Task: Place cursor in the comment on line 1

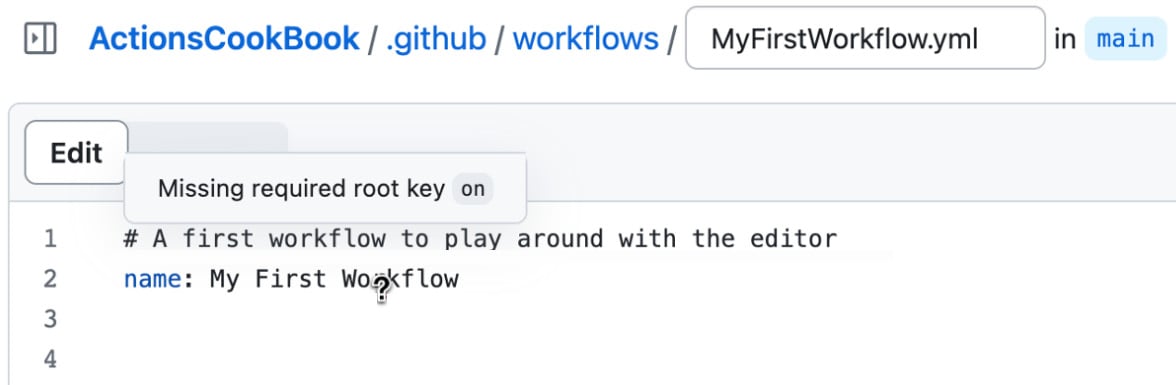Action: (x=480, y=239)
